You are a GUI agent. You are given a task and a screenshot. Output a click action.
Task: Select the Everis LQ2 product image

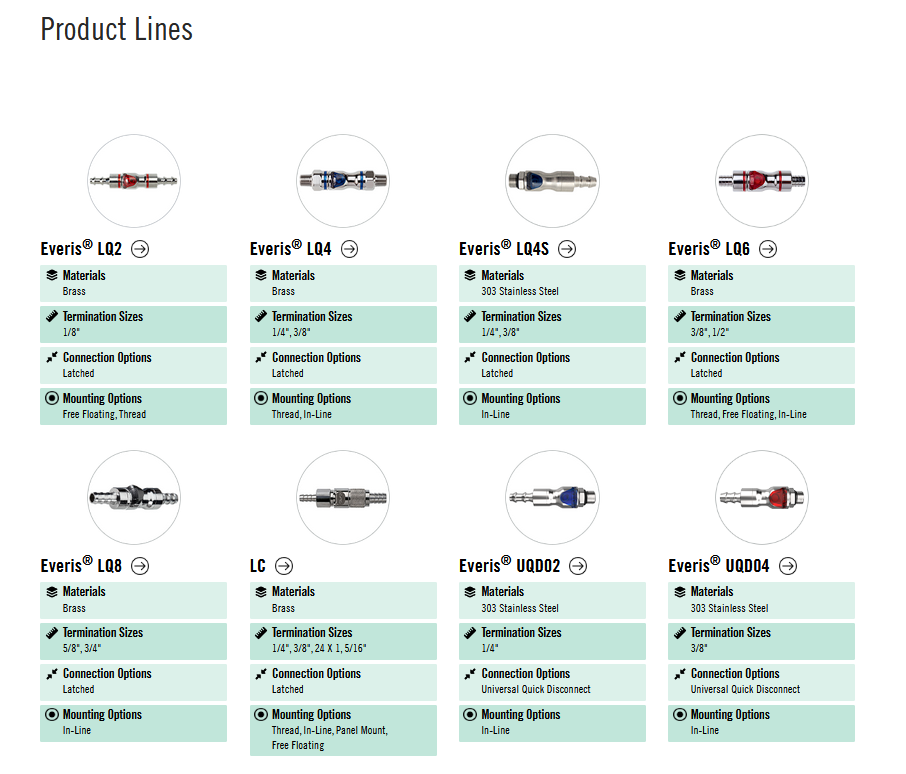click(134, 181)
